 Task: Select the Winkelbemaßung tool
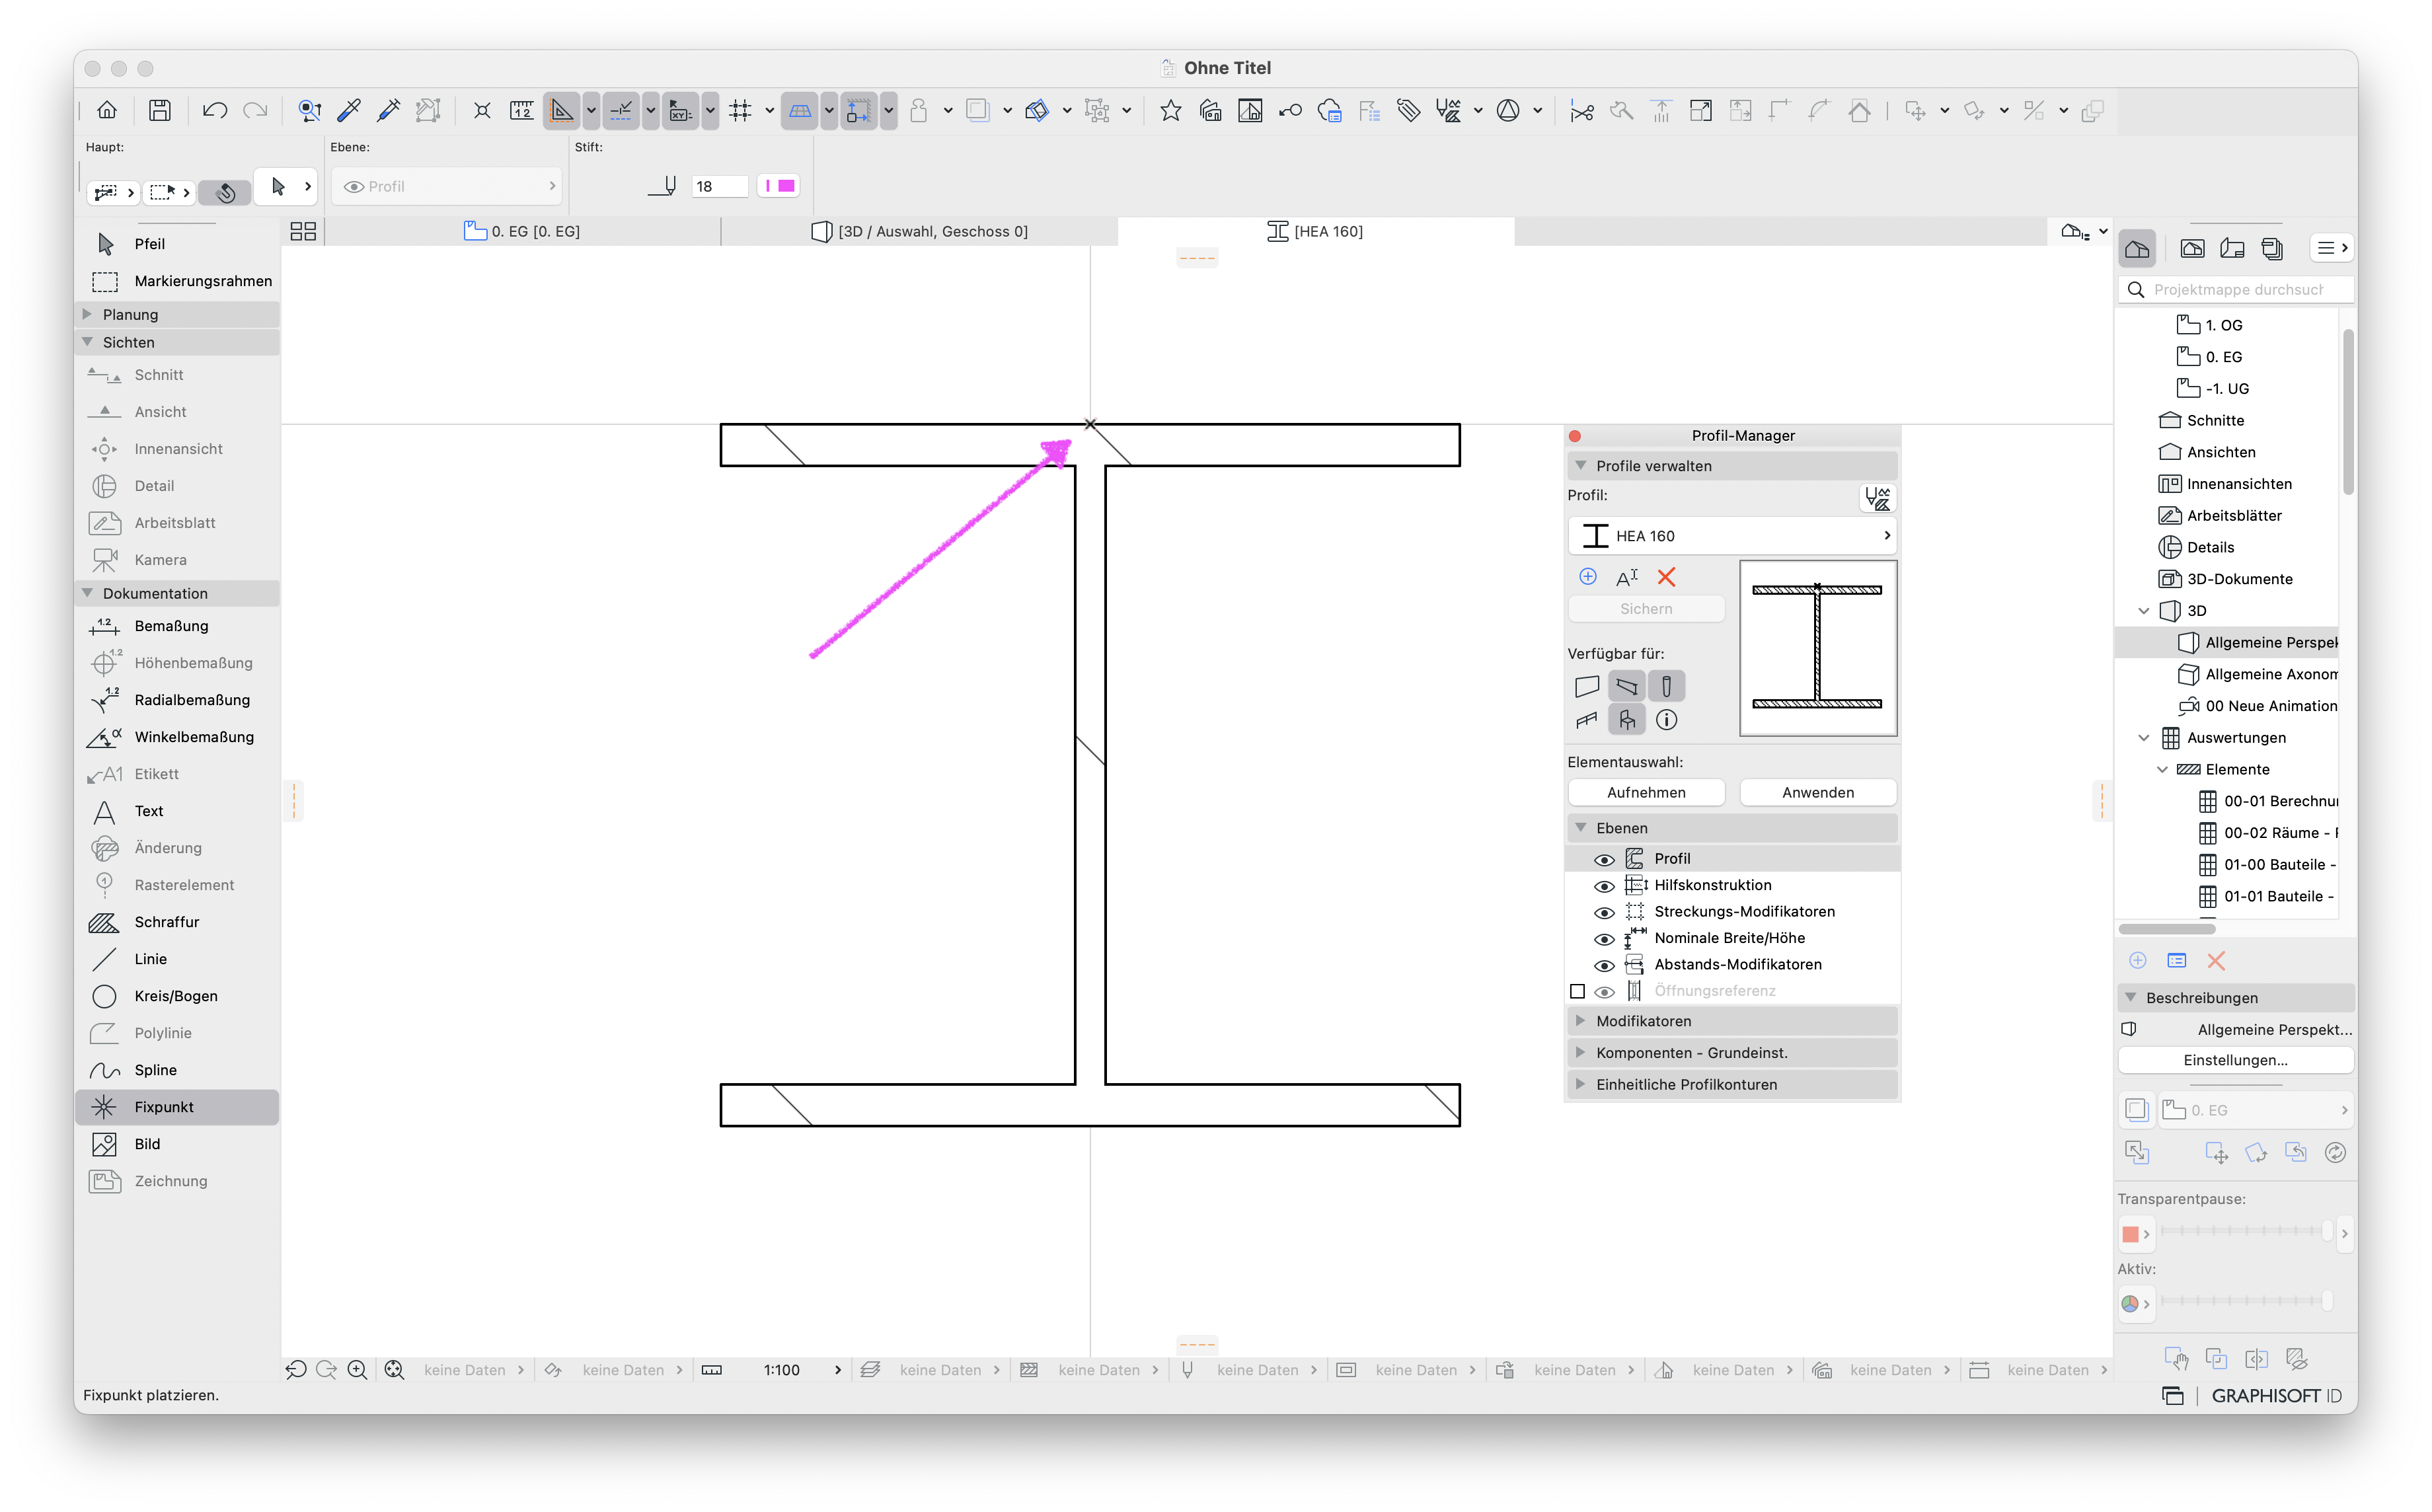(x=177, y=737)
